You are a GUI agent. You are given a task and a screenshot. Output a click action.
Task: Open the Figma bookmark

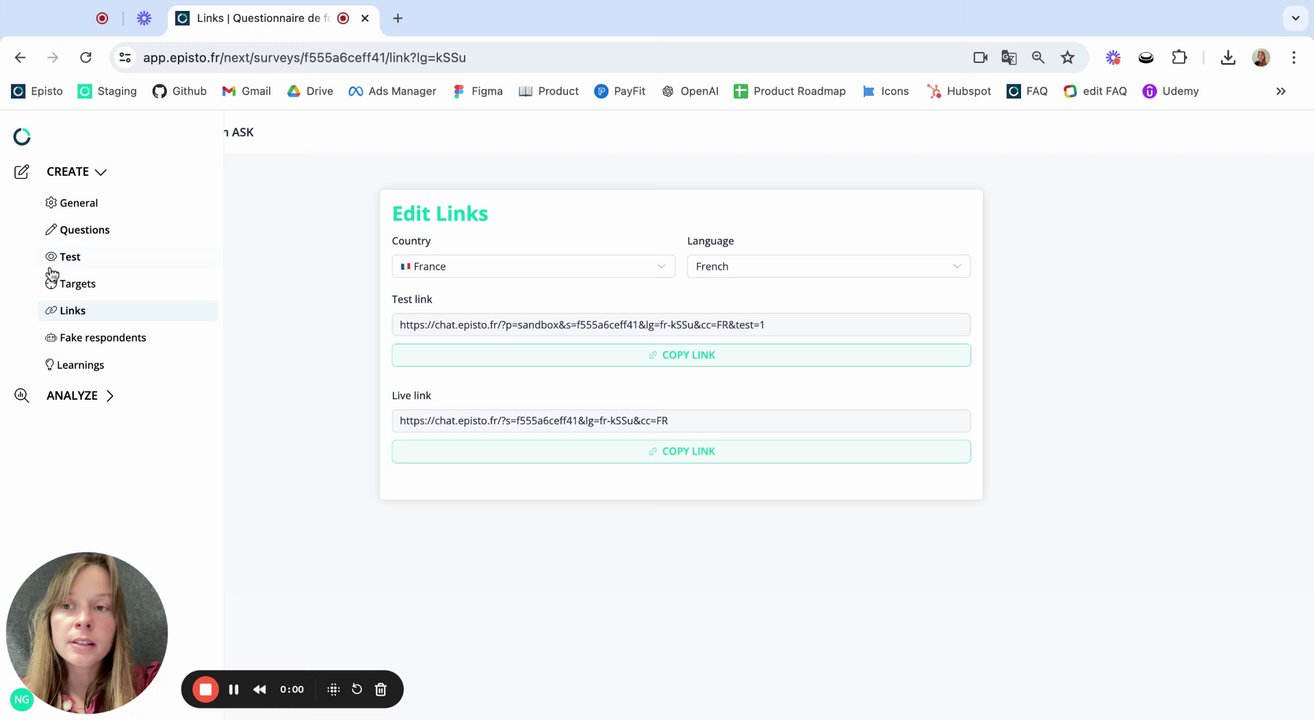(478, 91)
